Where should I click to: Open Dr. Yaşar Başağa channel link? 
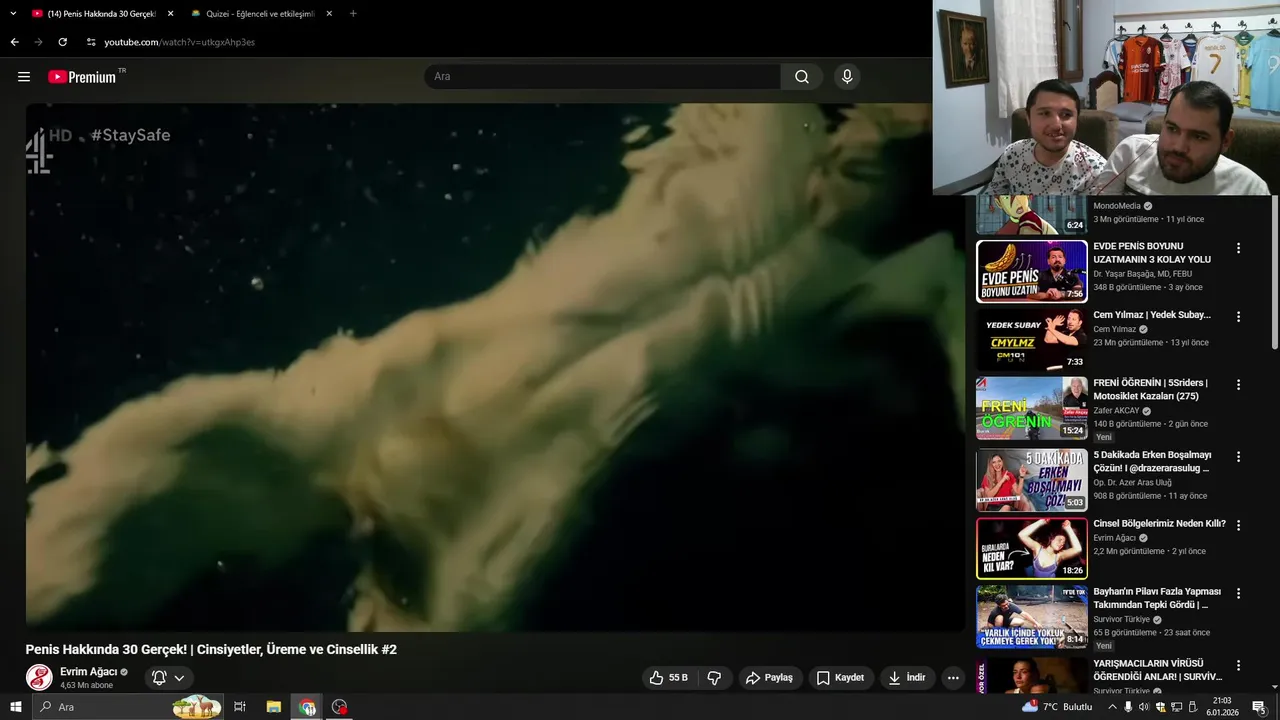click(x=1142, y=274)
